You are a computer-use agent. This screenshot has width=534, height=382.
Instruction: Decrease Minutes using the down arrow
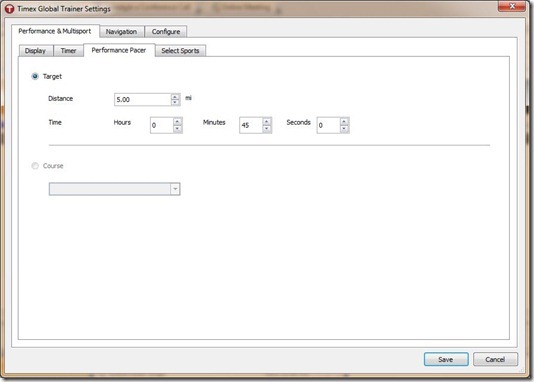267,129
